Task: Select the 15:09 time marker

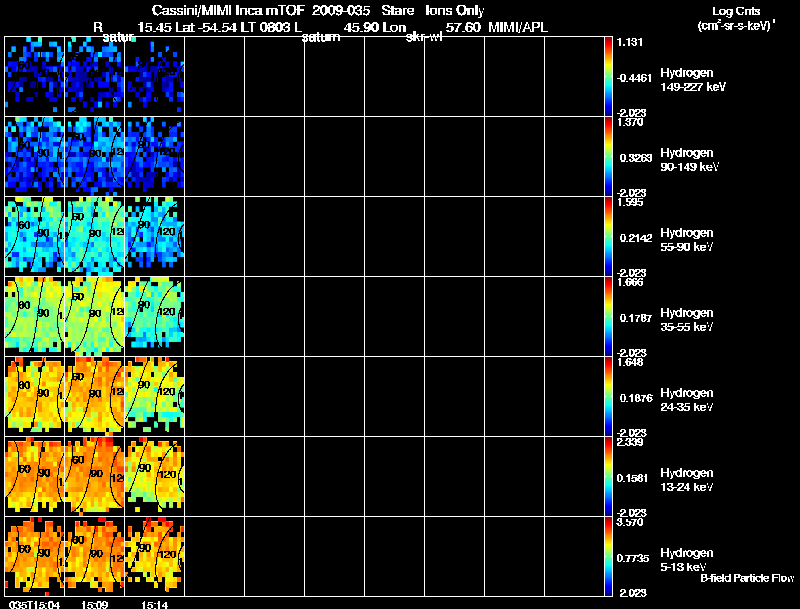Action: 95,604
